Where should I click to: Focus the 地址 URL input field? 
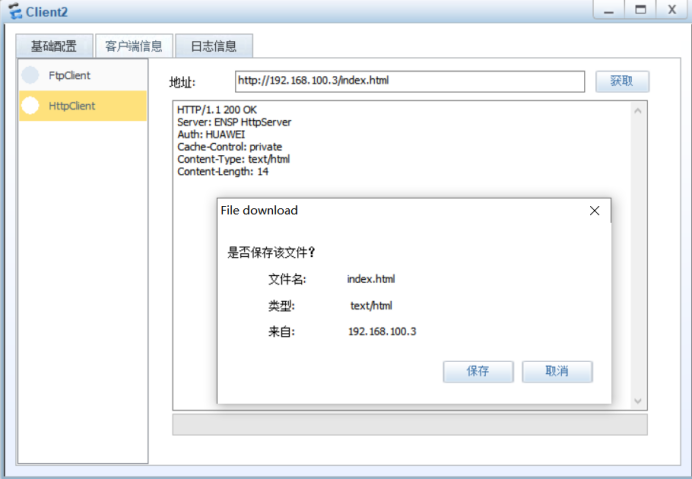pos(410,81)
